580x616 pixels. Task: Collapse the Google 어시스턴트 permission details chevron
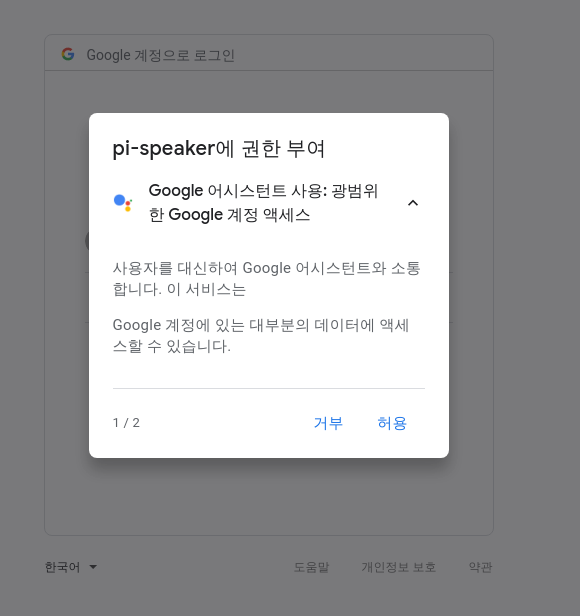coord(413,203)
